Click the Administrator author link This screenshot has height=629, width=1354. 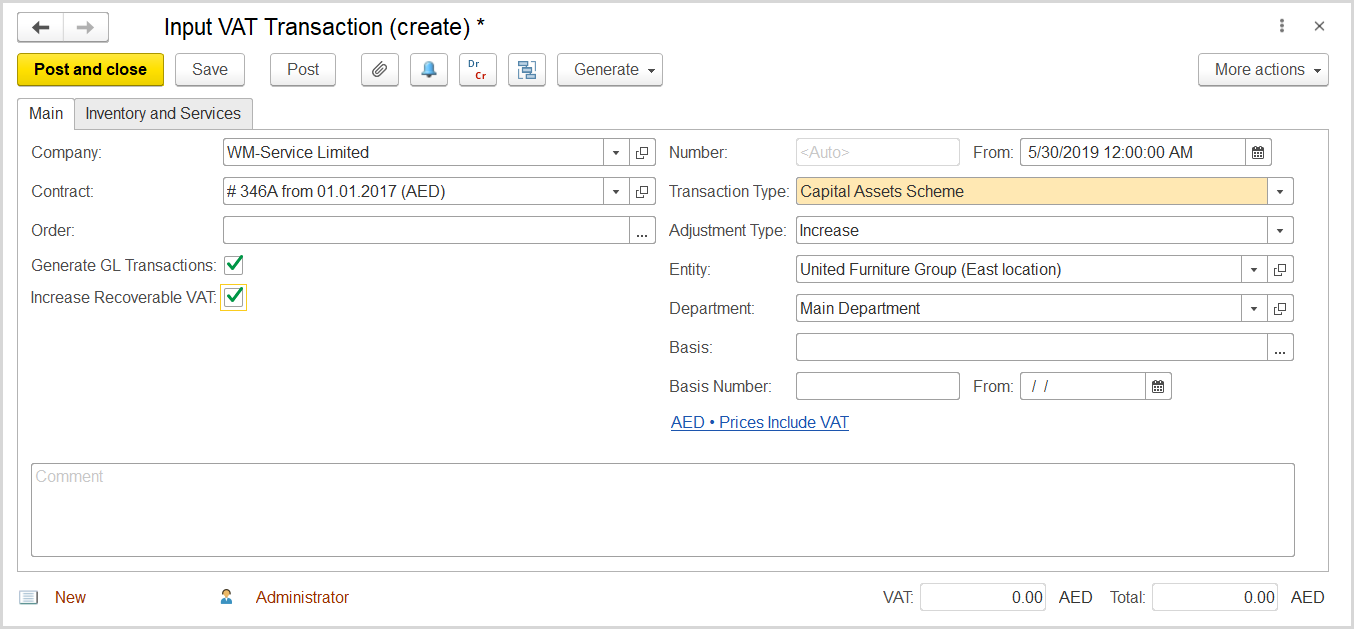[x=302, y=597]
